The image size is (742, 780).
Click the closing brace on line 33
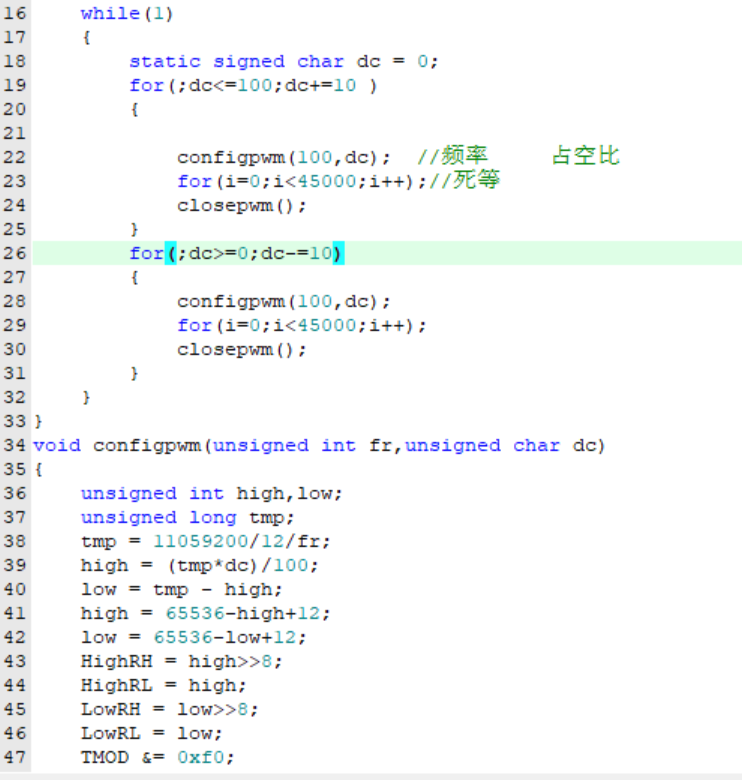coord(39,422)
